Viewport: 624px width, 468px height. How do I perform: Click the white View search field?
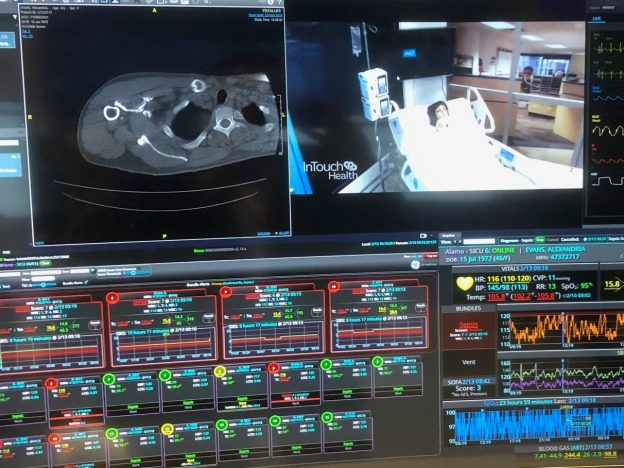[479, 242]
